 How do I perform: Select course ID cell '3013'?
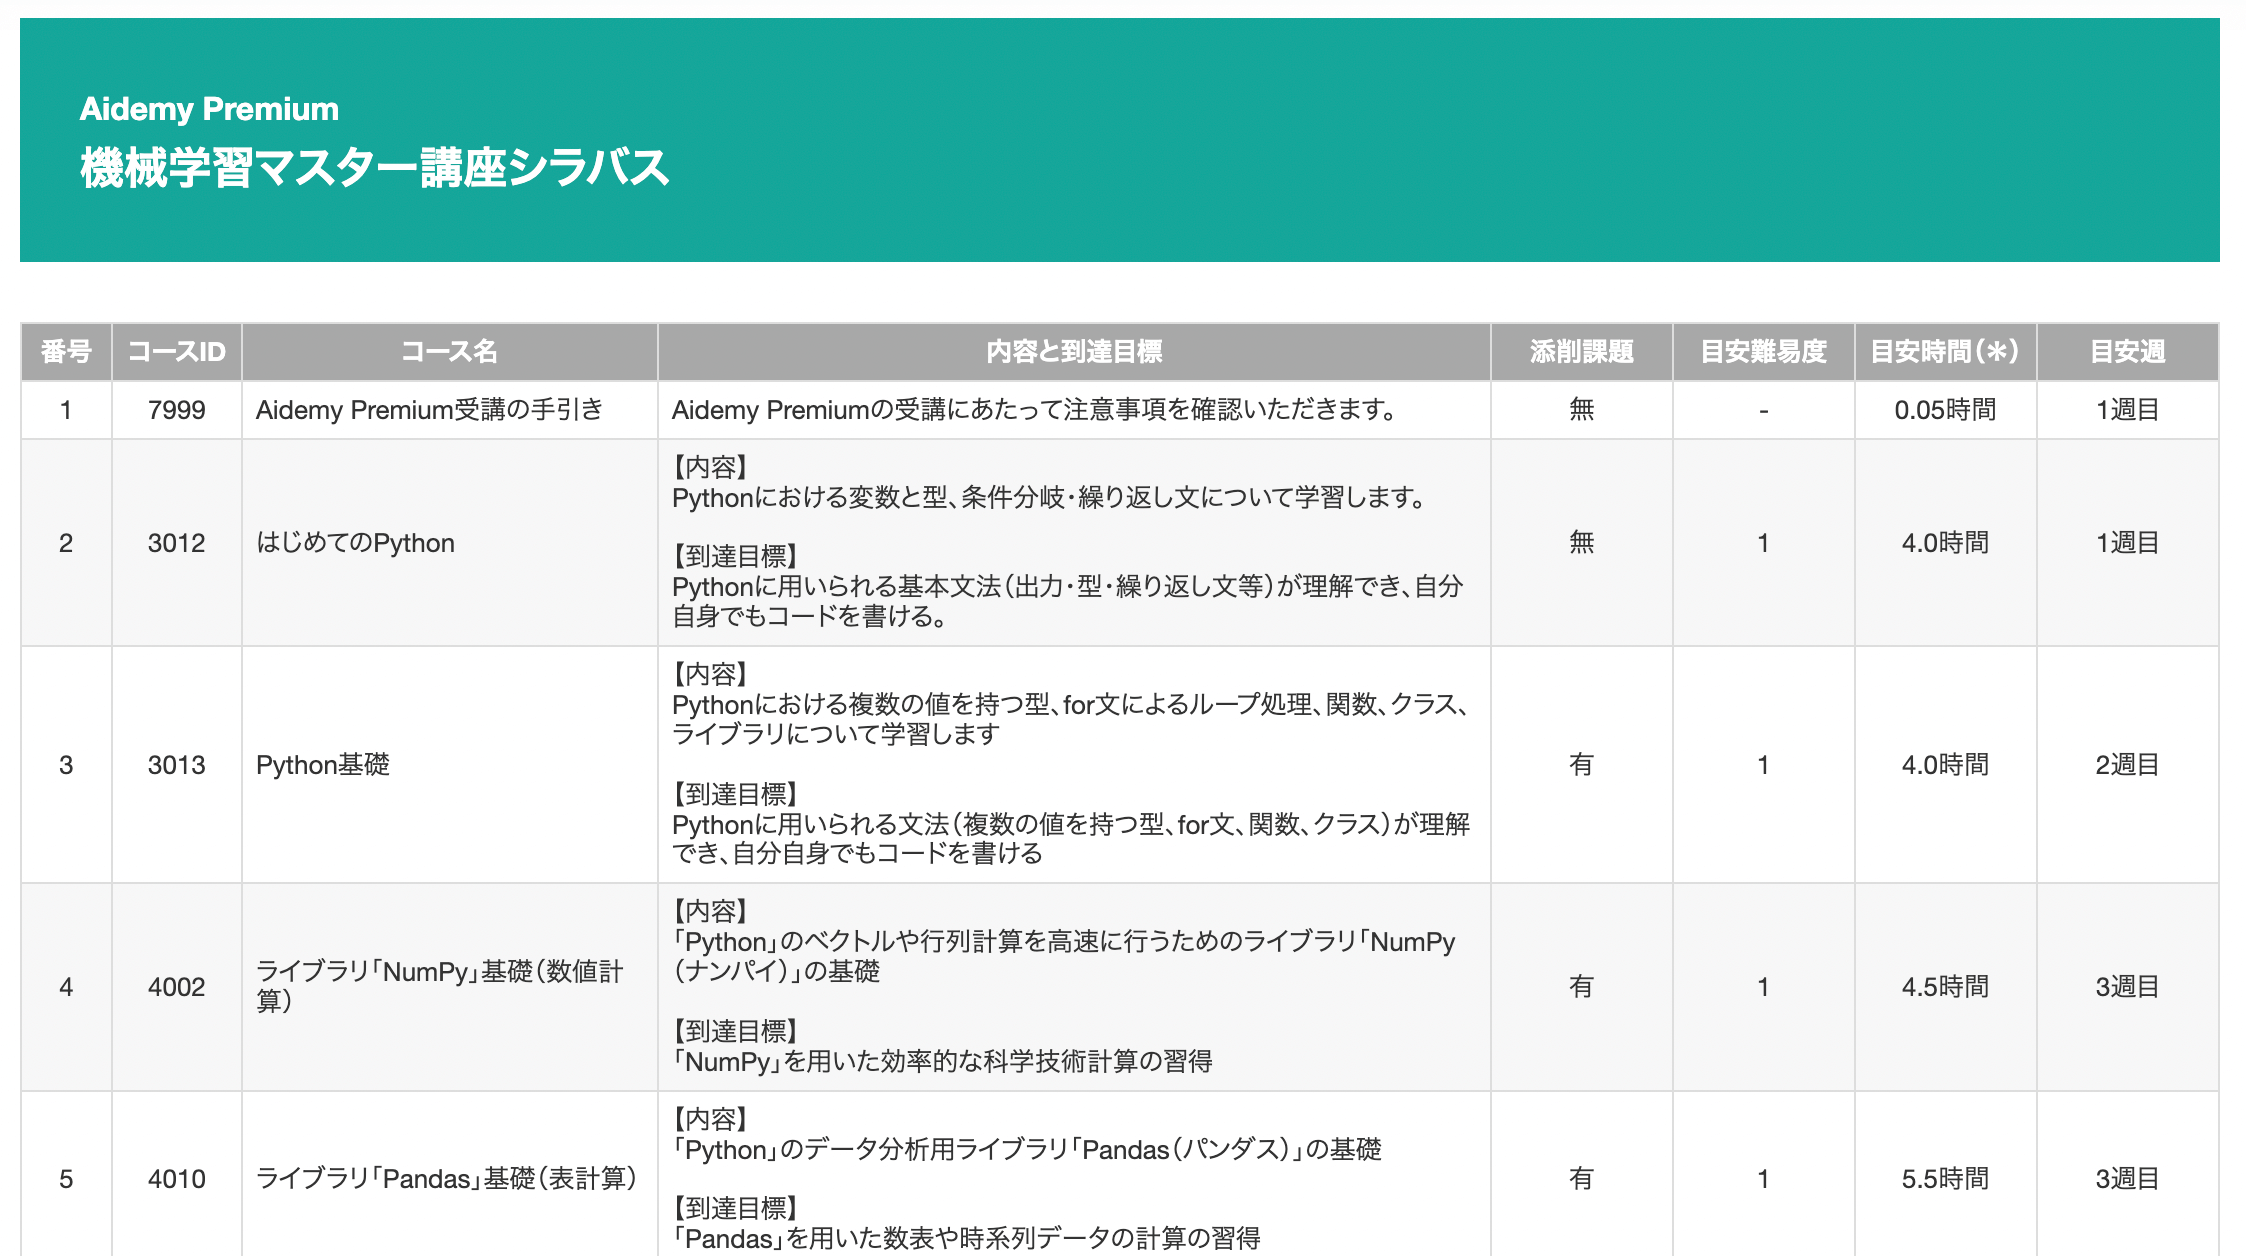[177, 765]
